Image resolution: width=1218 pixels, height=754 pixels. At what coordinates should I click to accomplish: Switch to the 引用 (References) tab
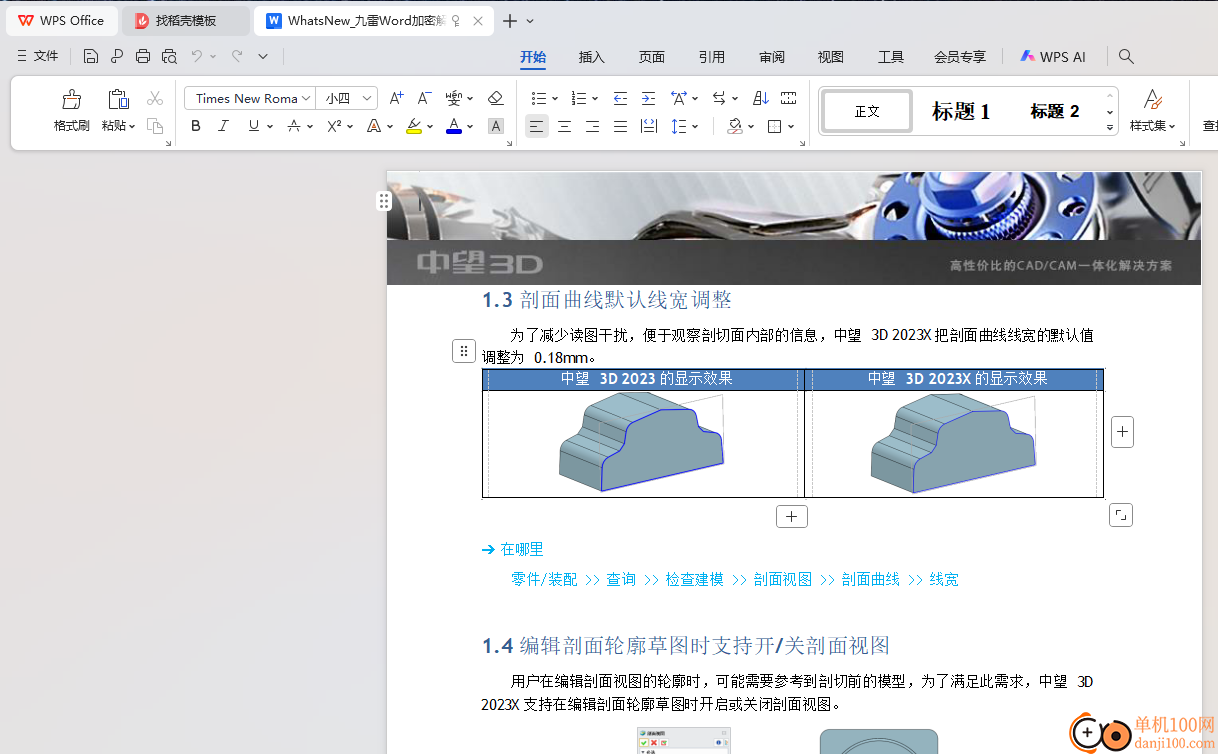tap(712, 57)
